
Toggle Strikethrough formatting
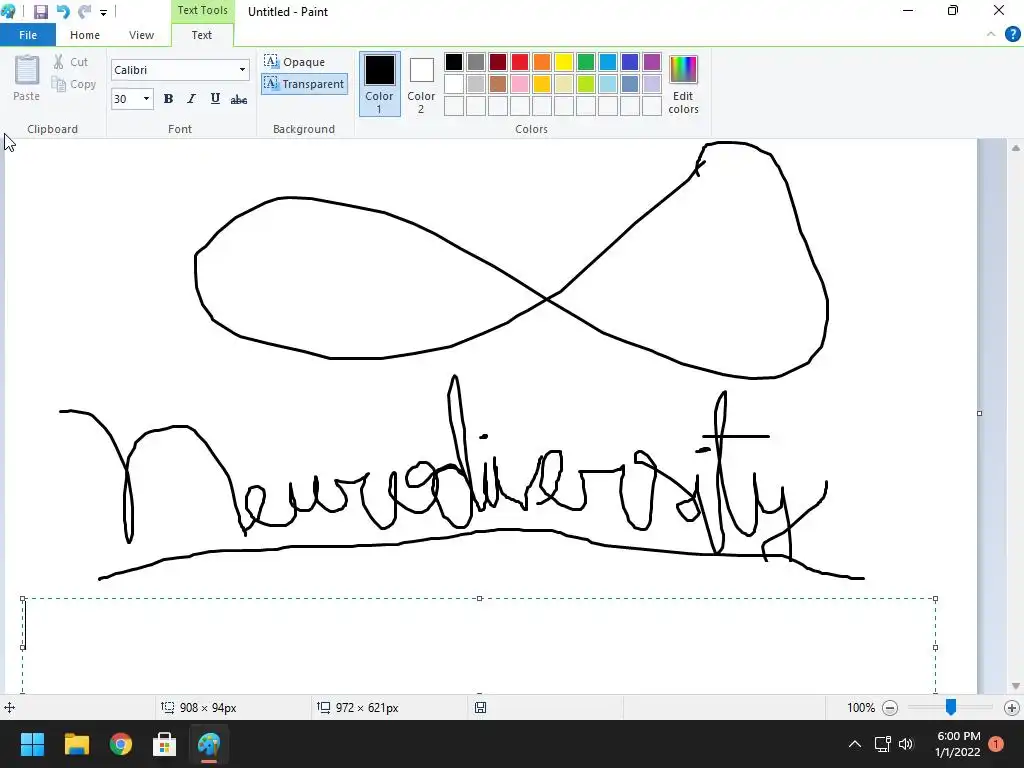point(239,99)
